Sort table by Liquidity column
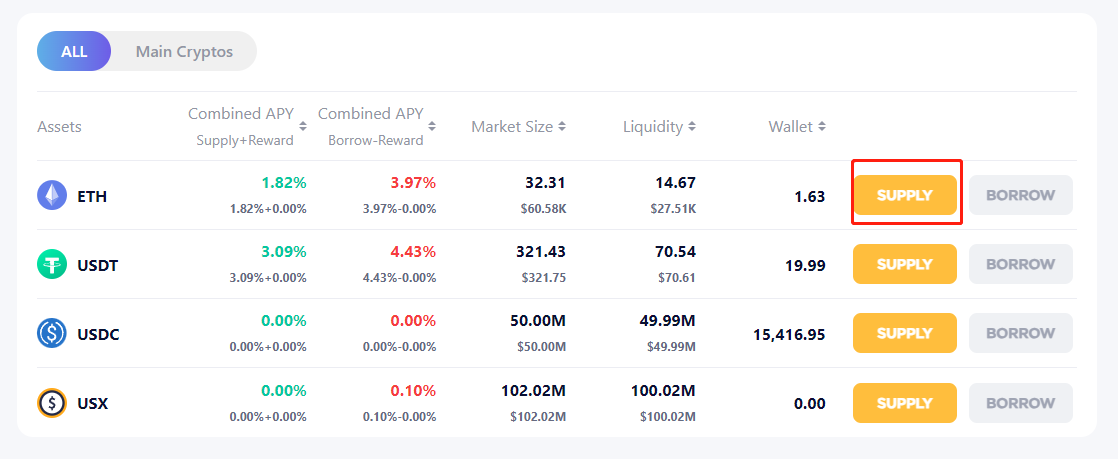This screenshot has width=1118, height=459. 659,127
